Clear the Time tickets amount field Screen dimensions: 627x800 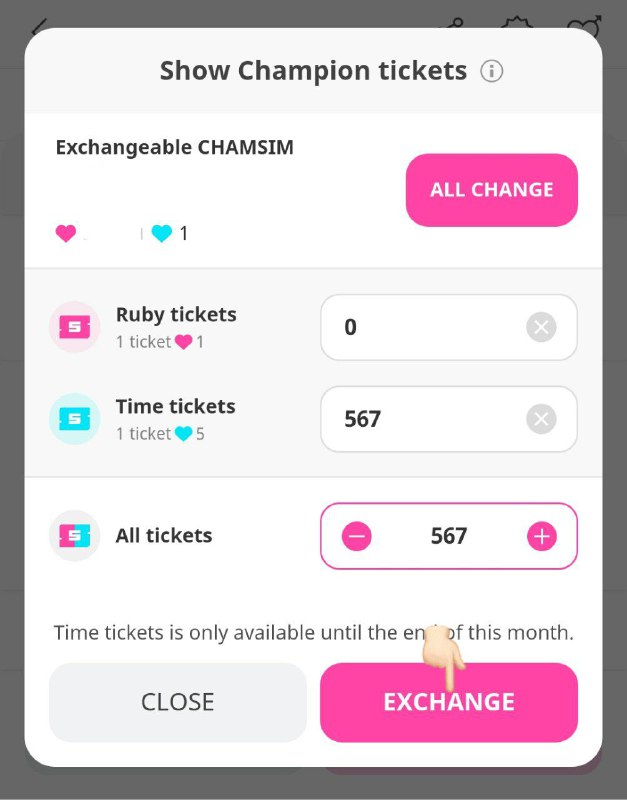(541, 419)
